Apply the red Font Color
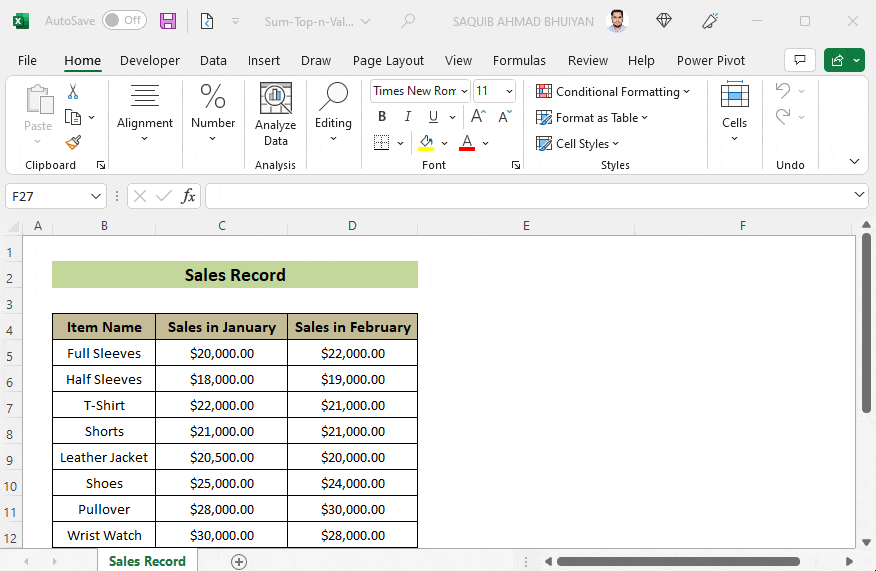Viewport: 876px width, 571px height. tap(467, 142)
